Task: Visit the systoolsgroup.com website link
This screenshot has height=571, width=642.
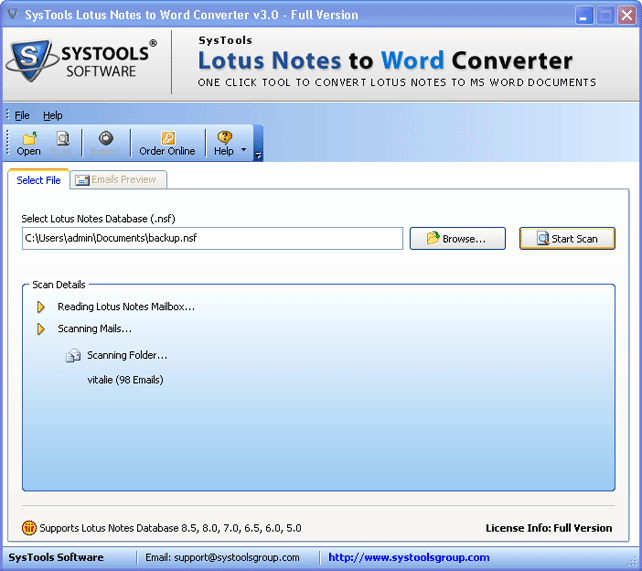Action: (408, 557)
